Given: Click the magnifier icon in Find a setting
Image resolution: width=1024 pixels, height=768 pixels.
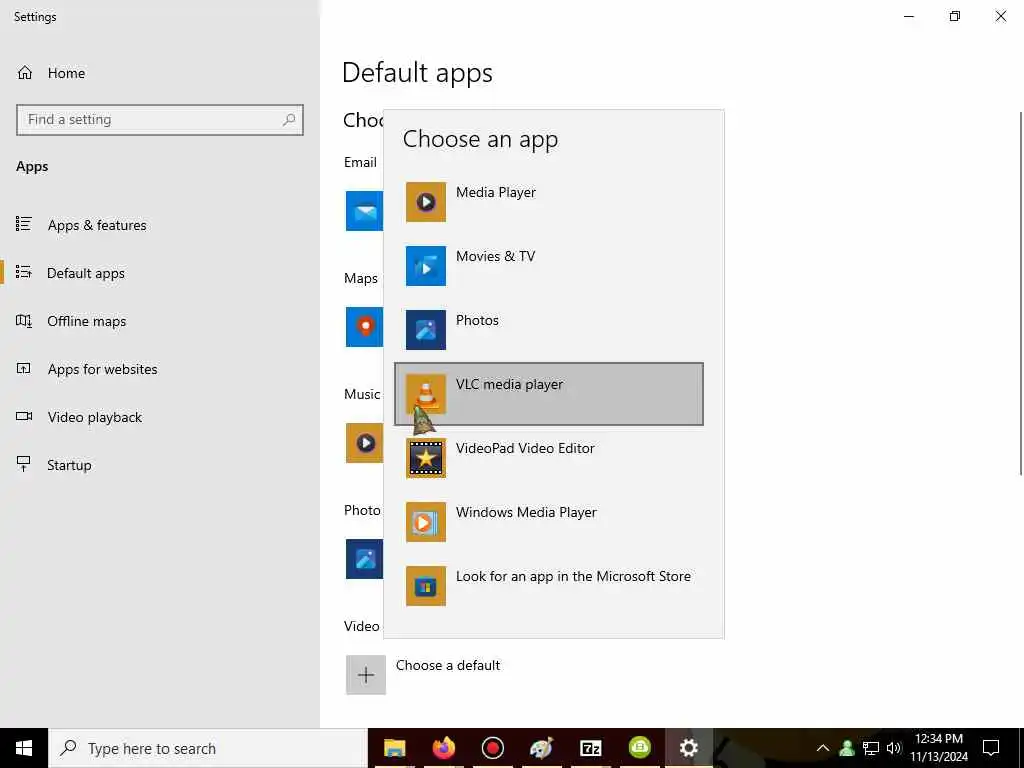Looking at the screenshot, I should coord(289,120).
